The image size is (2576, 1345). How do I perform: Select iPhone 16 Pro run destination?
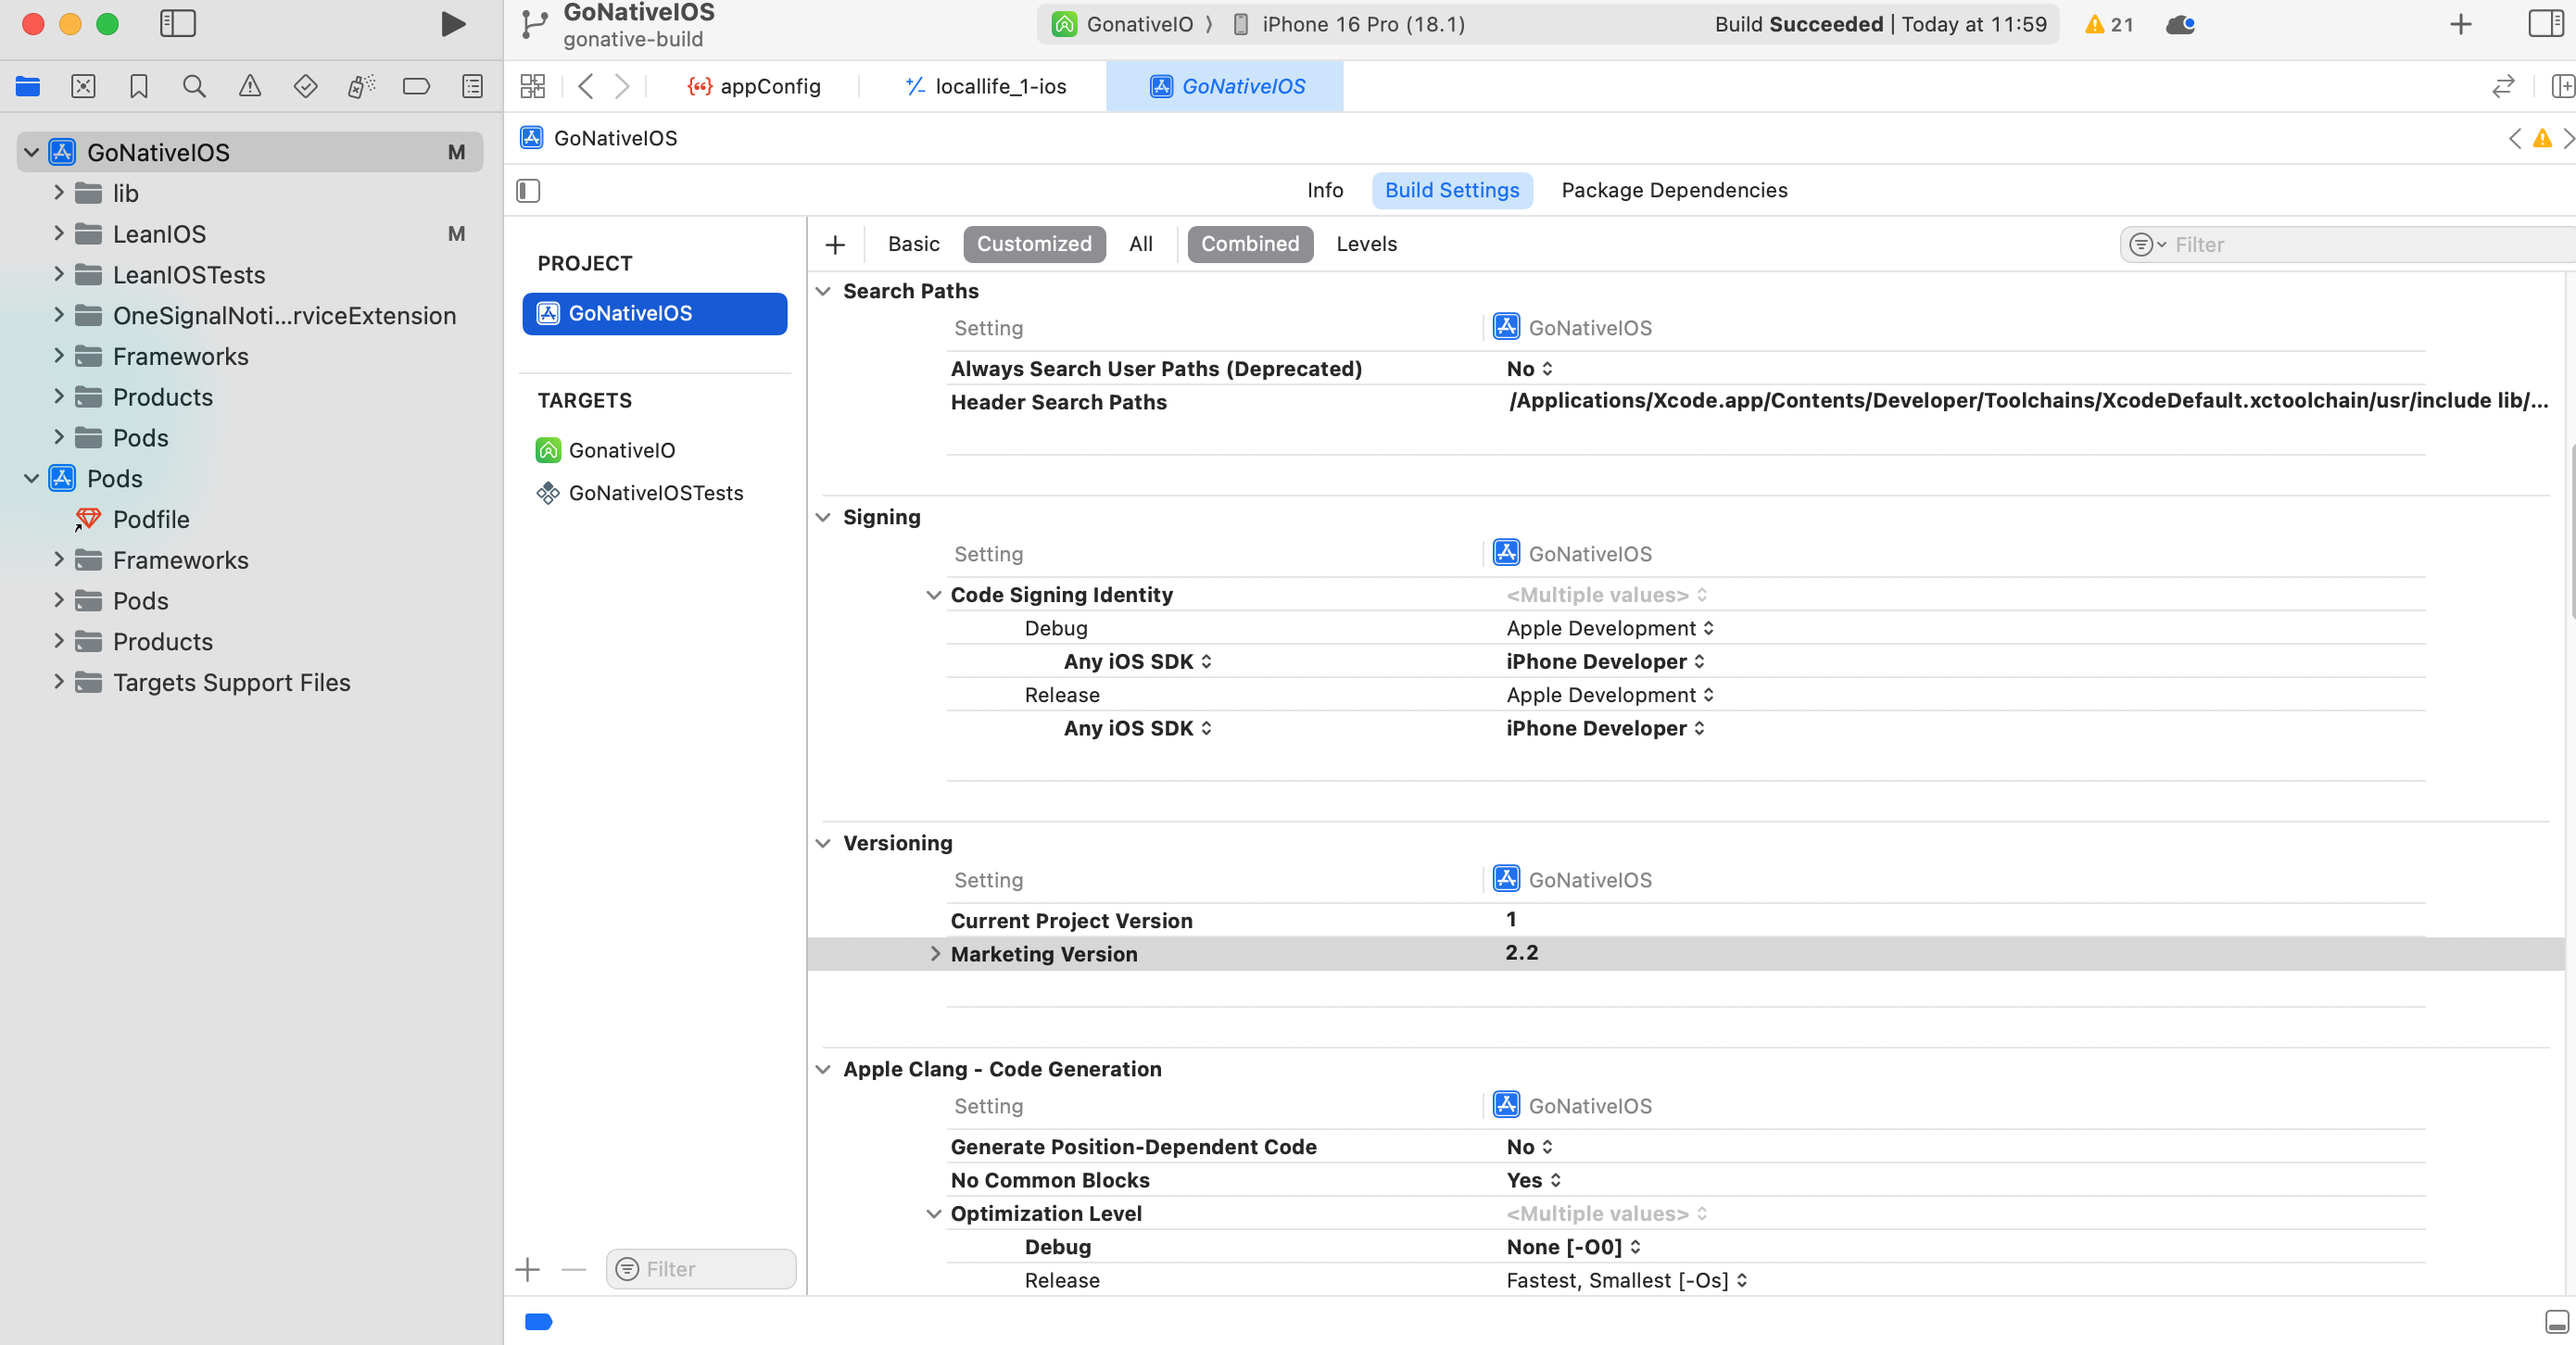[x=1350, y=25]
